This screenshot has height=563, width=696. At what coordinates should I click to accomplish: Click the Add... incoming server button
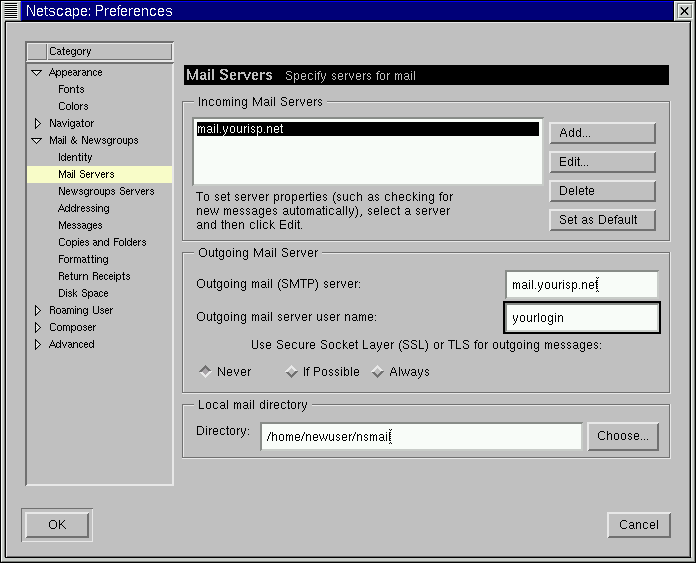601,133
